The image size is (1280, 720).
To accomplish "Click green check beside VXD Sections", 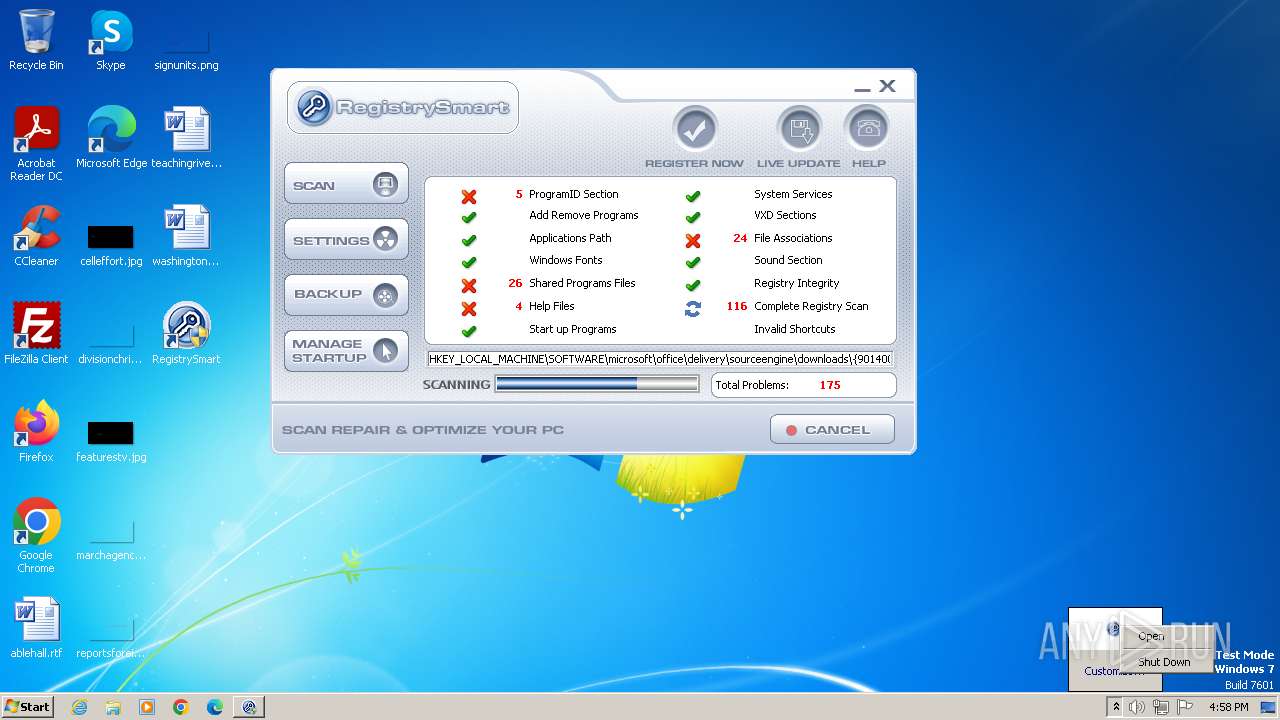I will coord(692,217).
